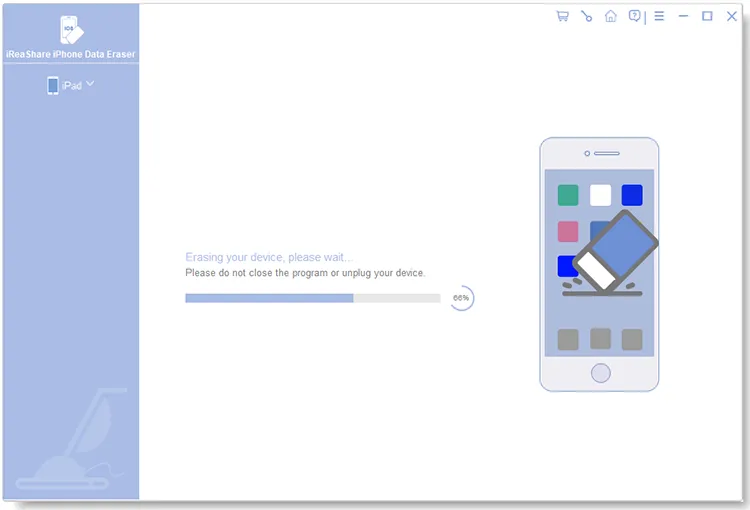This screenshot has height=510, width=750.
Task: Click the iReaShare iPhone Data Eraser title
Action: coord(71,55)
